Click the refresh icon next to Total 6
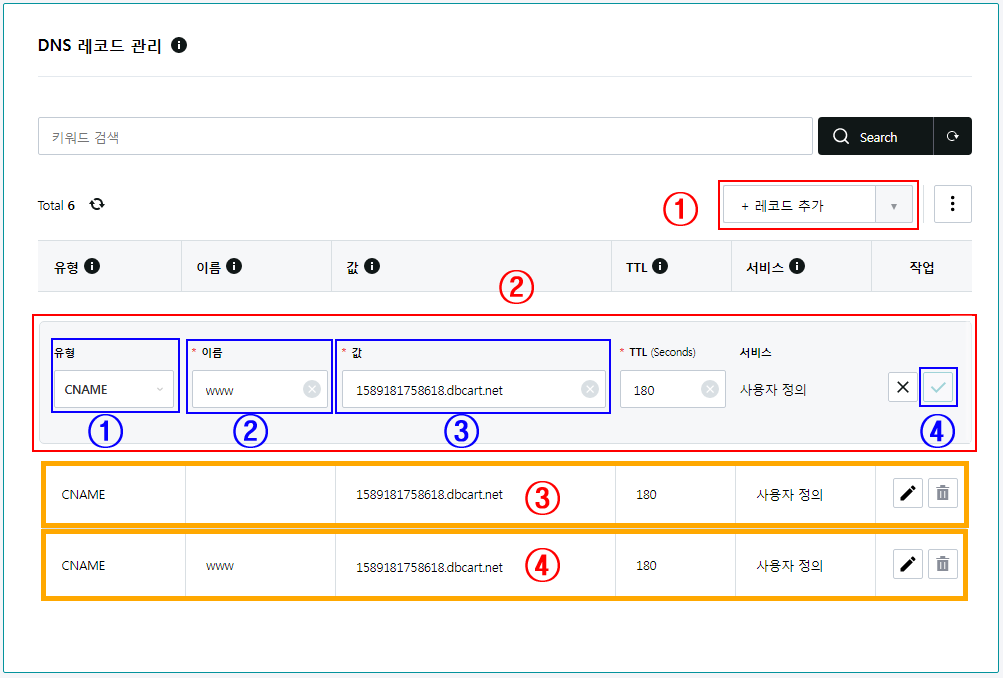The height and width of the screenshot is (678, 1003). pyautogui.click(x=97, y=204)
